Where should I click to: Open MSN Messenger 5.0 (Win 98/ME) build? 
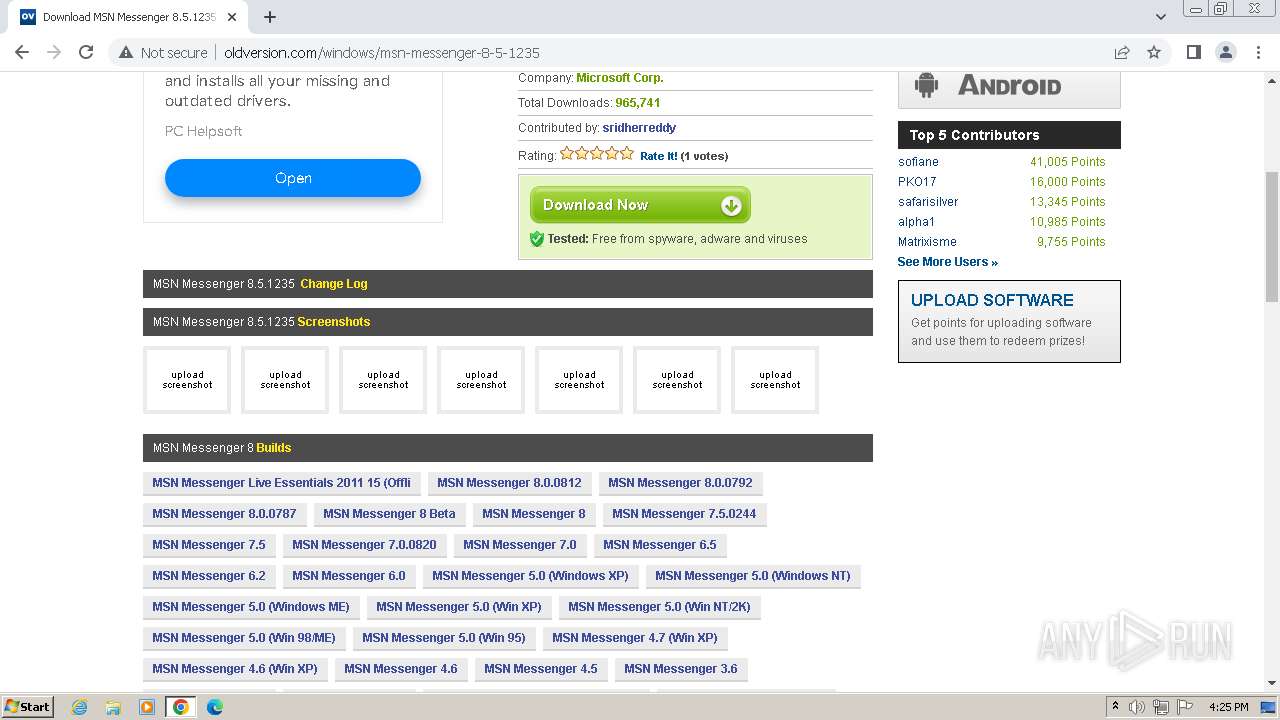pyautogui.click(x=244, y=638)
